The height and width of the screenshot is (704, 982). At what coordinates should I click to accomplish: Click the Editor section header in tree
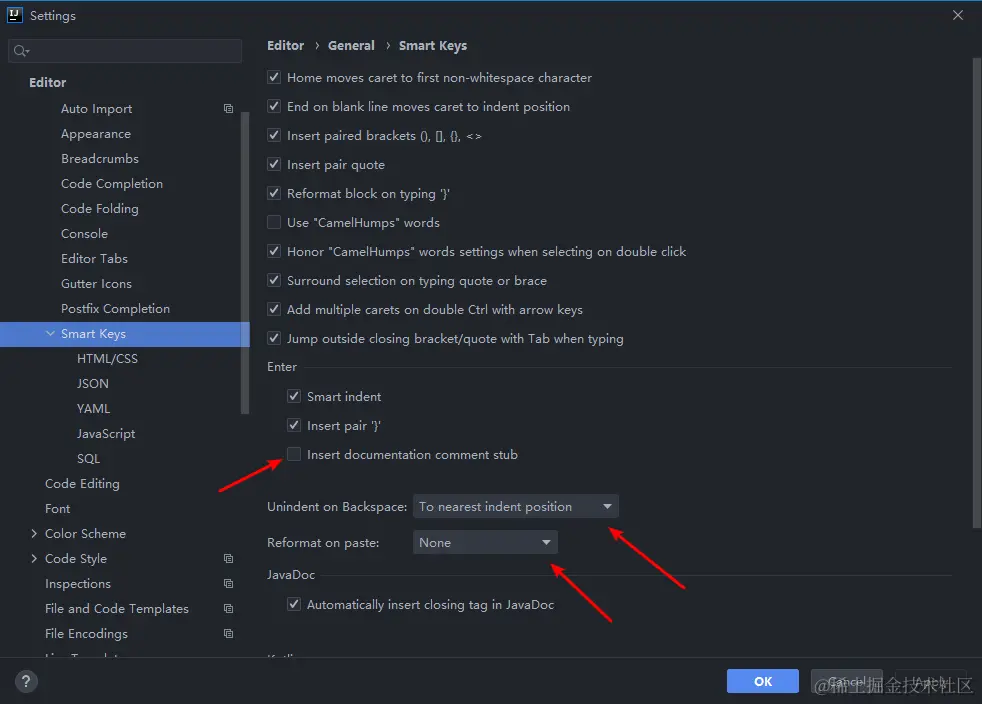pyautogui.click(x=48, y=82)
